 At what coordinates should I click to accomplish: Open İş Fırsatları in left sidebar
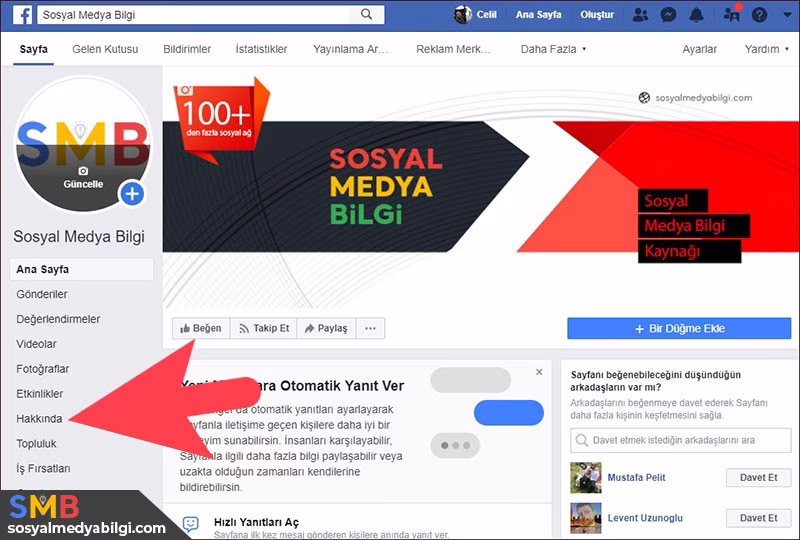click(43, 469)
